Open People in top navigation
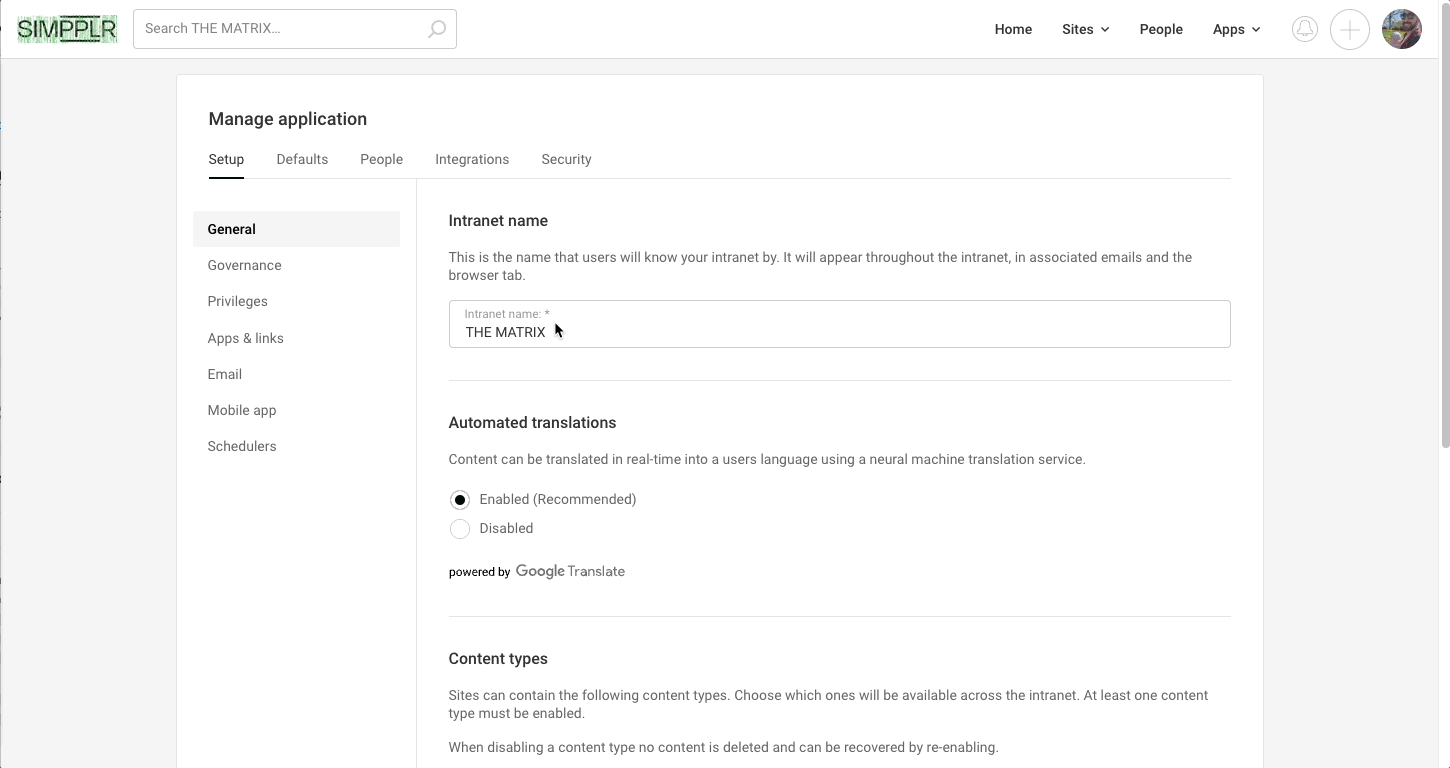Screen dimensions: 1450x768 [x=1161, y=29]
